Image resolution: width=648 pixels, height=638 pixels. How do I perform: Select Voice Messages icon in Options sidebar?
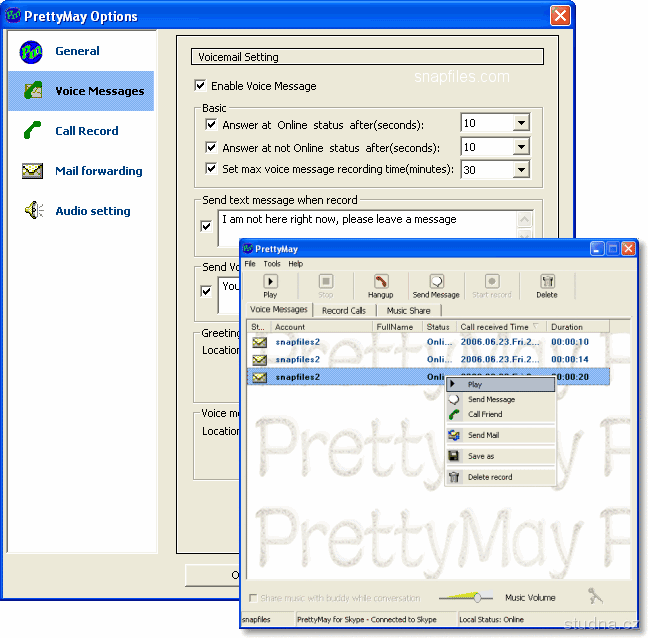coord(33,90)
